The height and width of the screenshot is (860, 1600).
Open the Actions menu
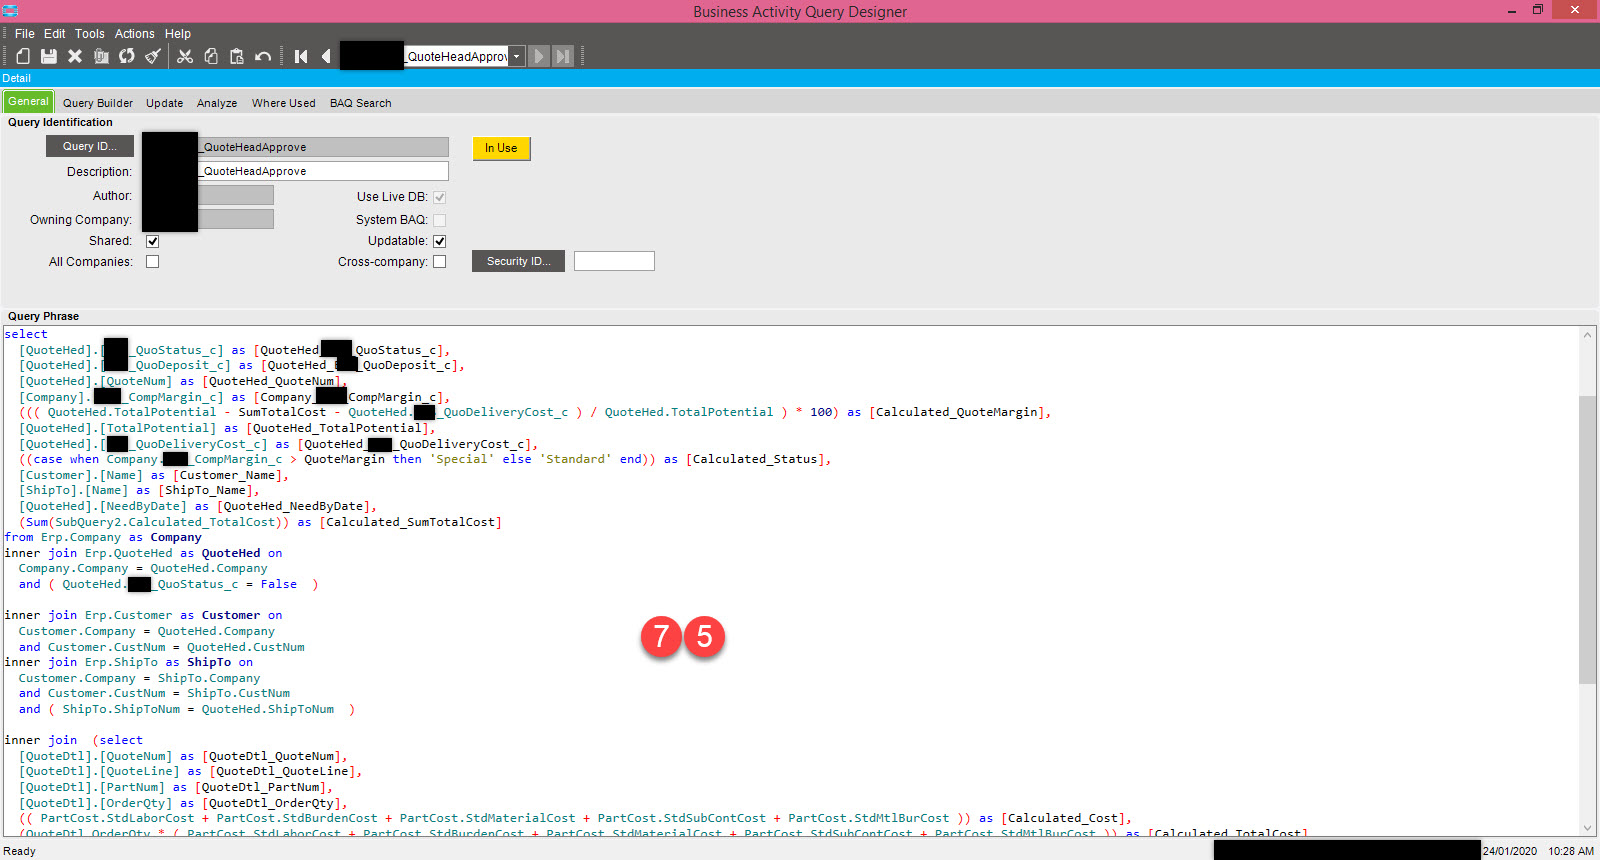pyautogui.click(x=135, y=34)
